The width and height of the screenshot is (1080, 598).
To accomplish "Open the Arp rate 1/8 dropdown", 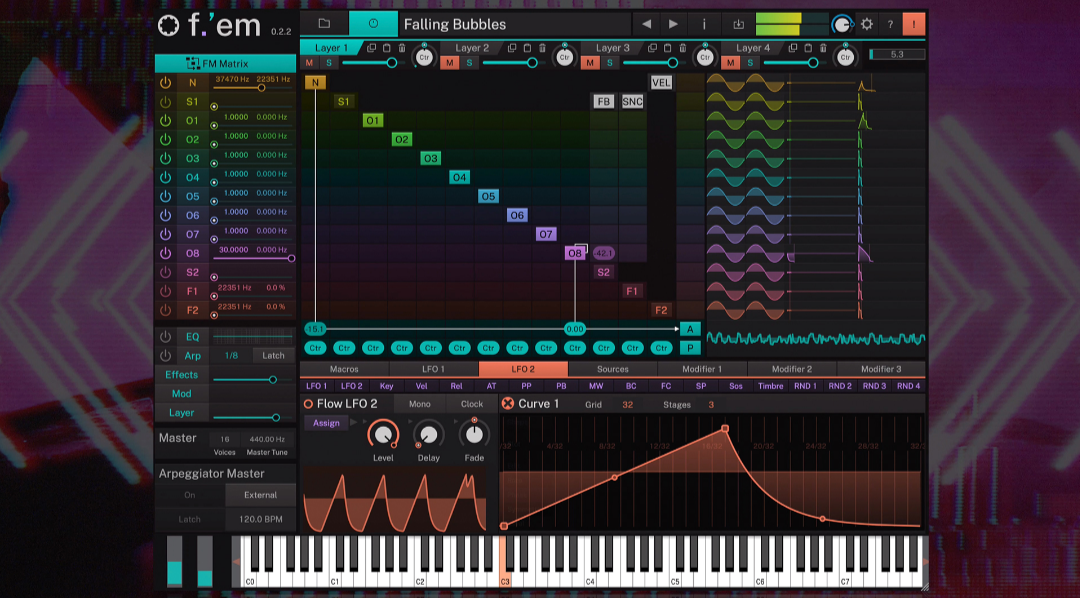I will click(231, 355).
